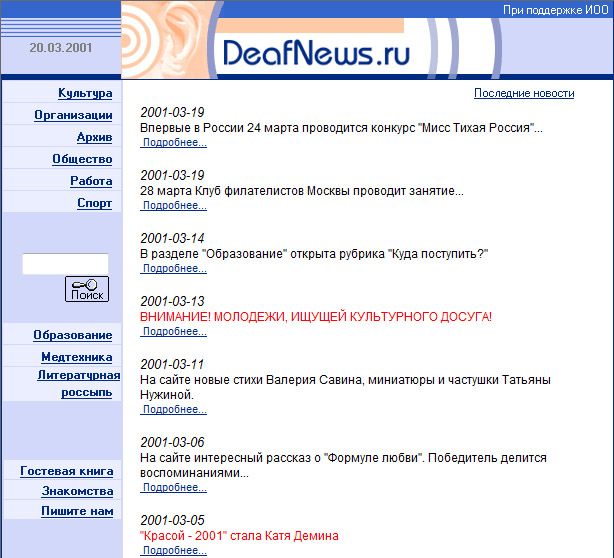This screenshot has height=558, width=614.
Task: Navigate to the Работа section
Action: pos(91,181)
